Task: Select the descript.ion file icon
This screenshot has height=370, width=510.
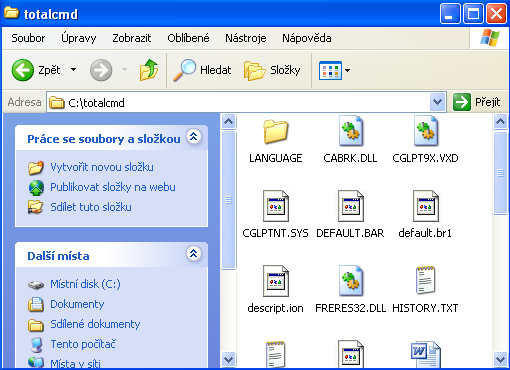Action: (275, 281)
